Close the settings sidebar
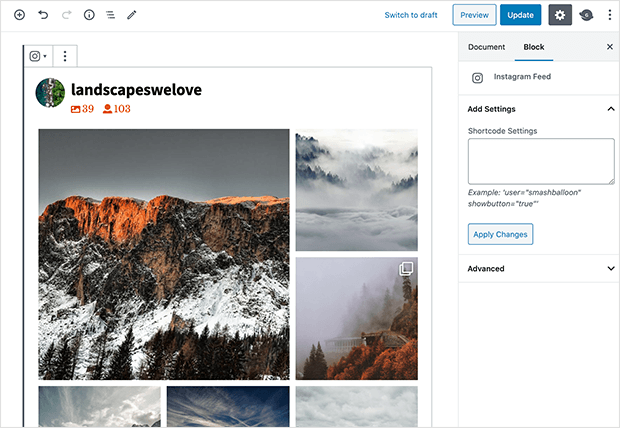 pyautogui.click(x=610, y=47)
